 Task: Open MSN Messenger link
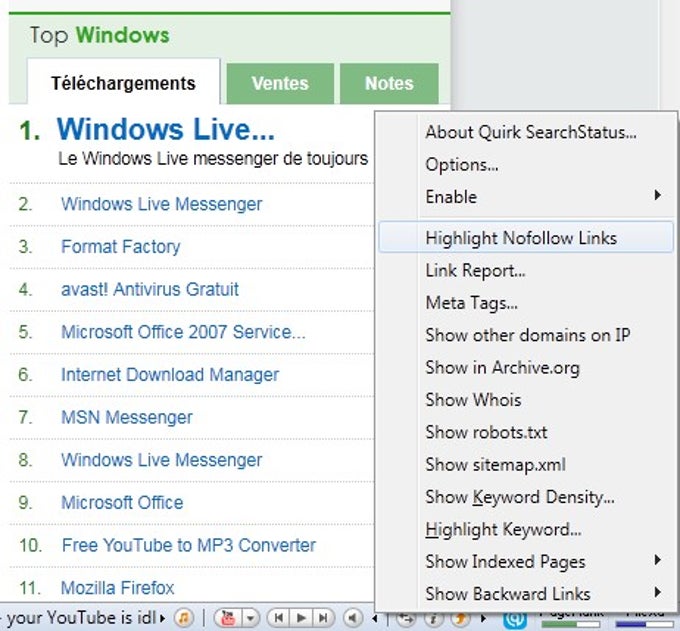(x=127, y=417)
